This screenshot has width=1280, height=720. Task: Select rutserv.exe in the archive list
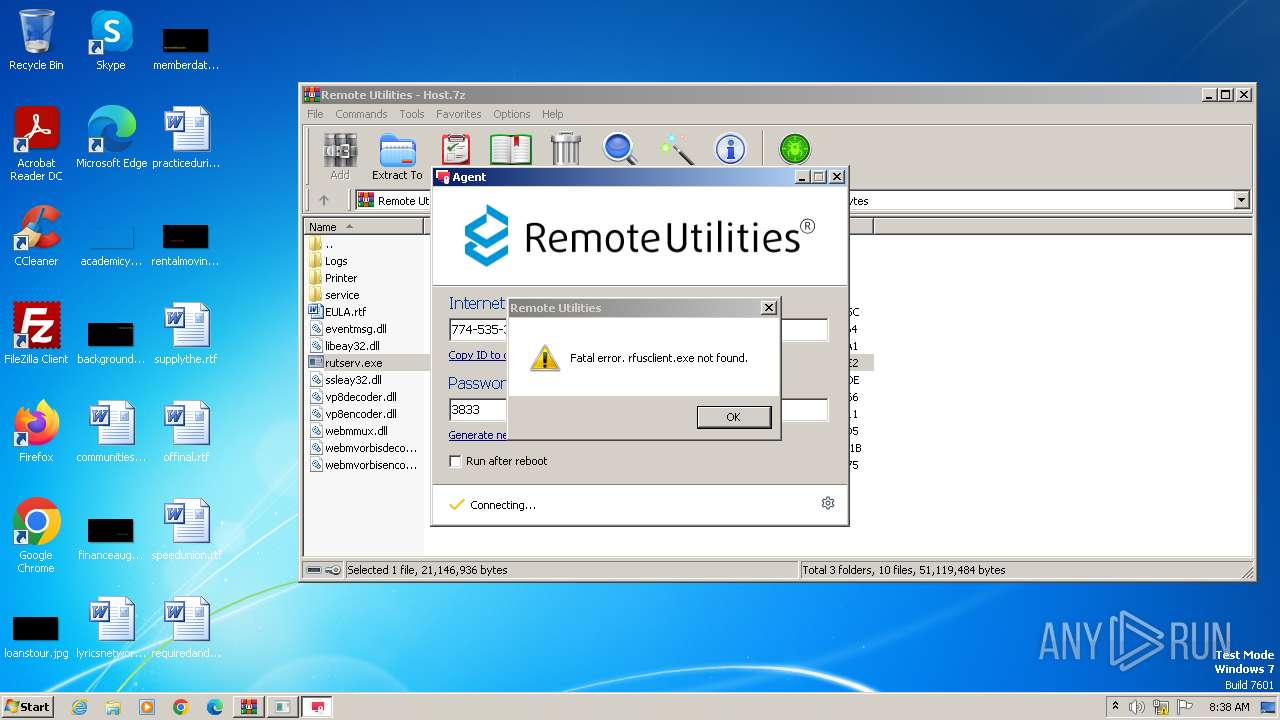(x=353, y=363)
